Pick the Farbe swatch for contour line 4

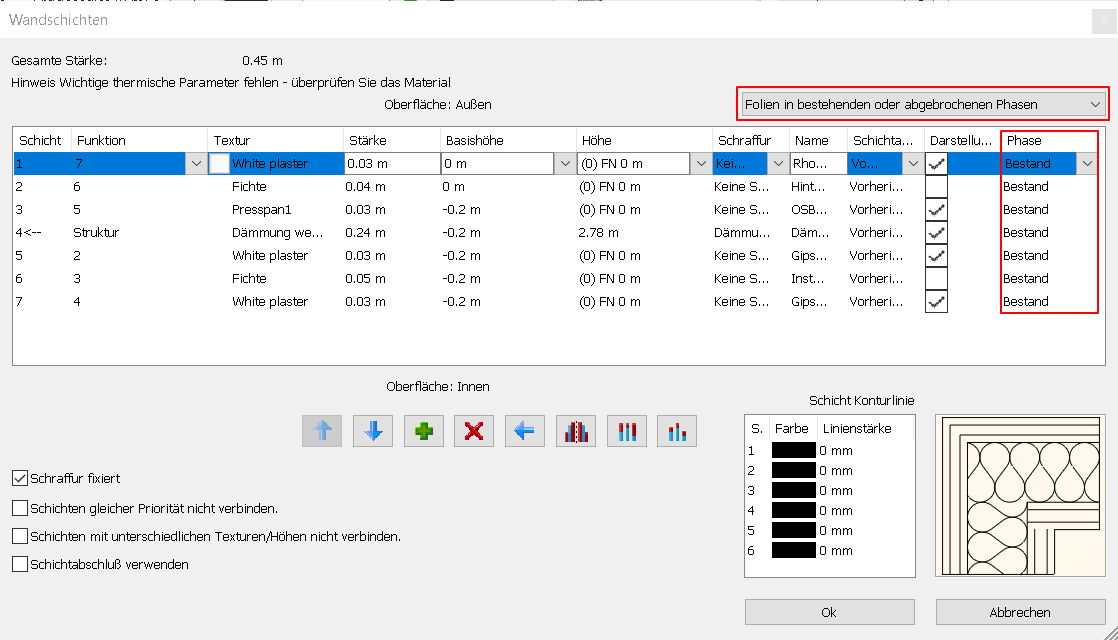tap(794, 510)
